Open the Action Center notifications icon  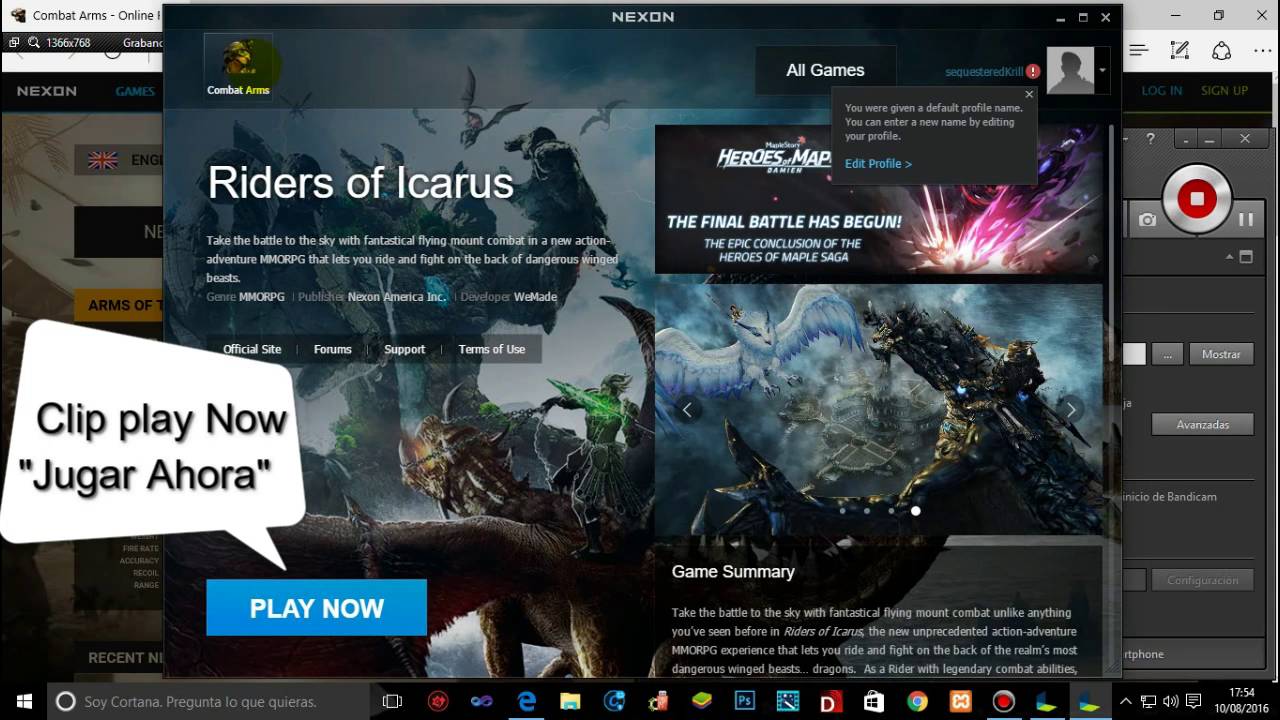point(1193,701)
